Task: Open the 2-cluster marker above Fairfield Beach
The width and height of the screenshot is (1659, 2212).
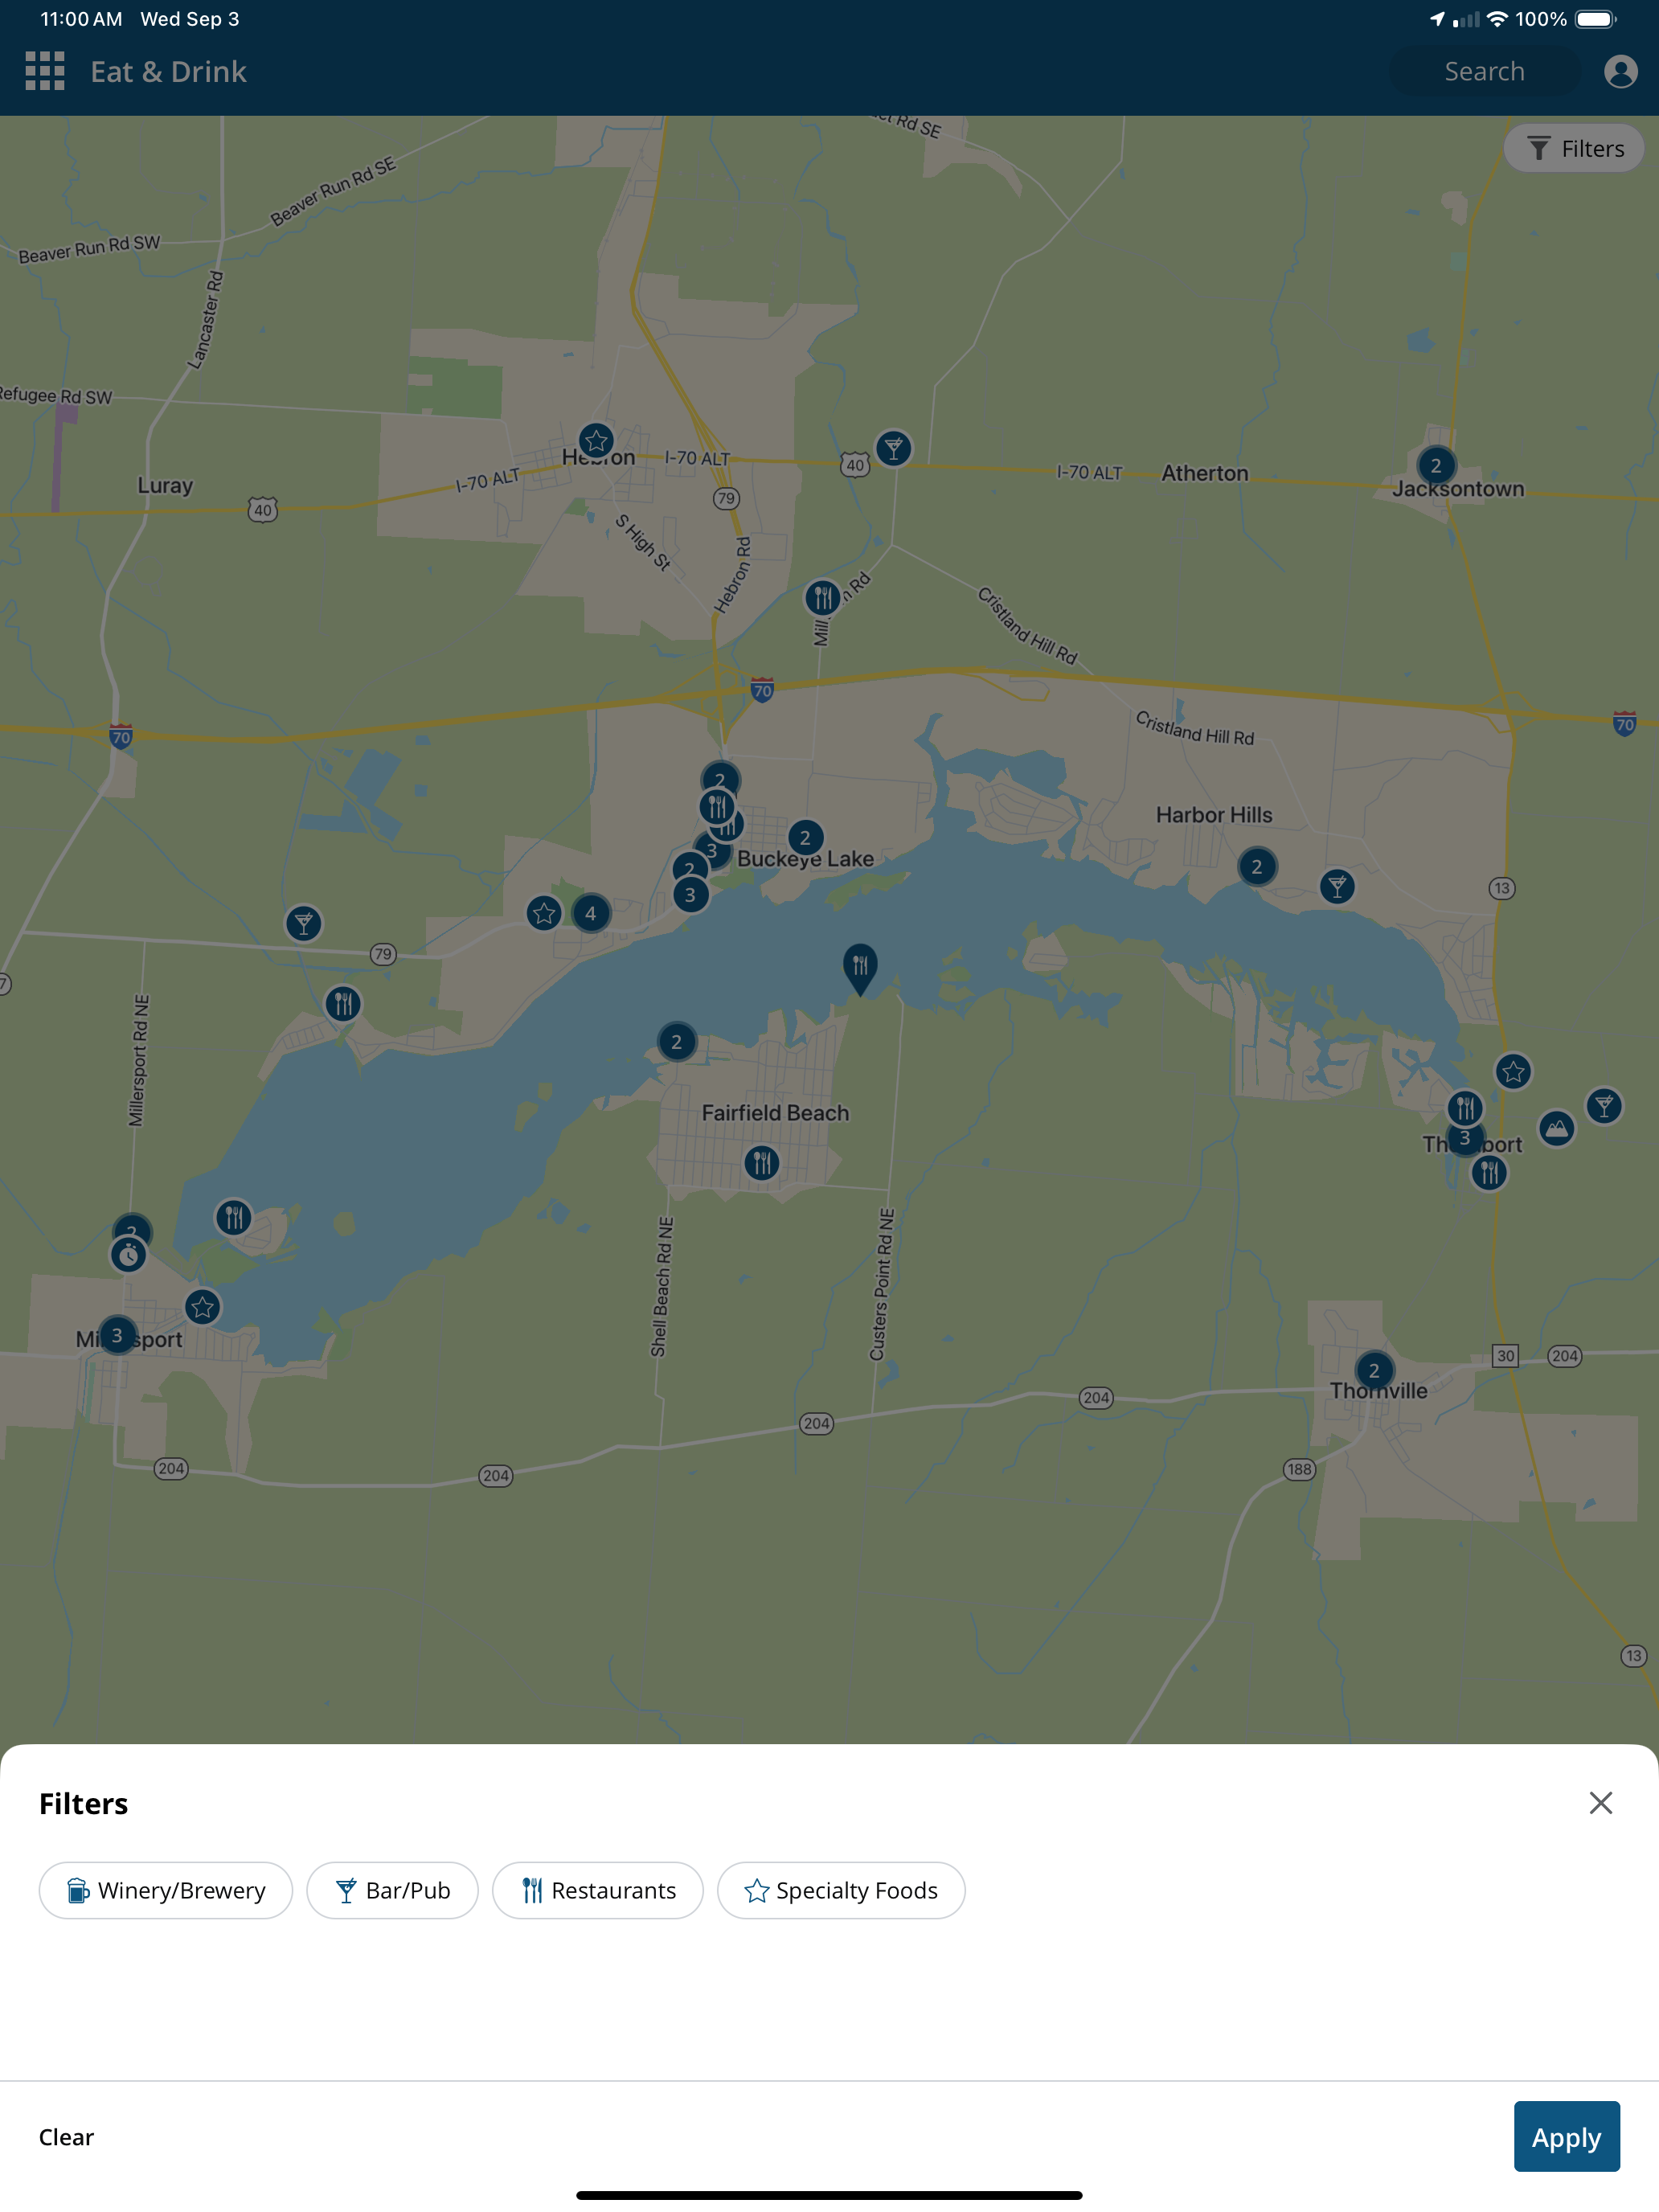Action: point(677,1042)
